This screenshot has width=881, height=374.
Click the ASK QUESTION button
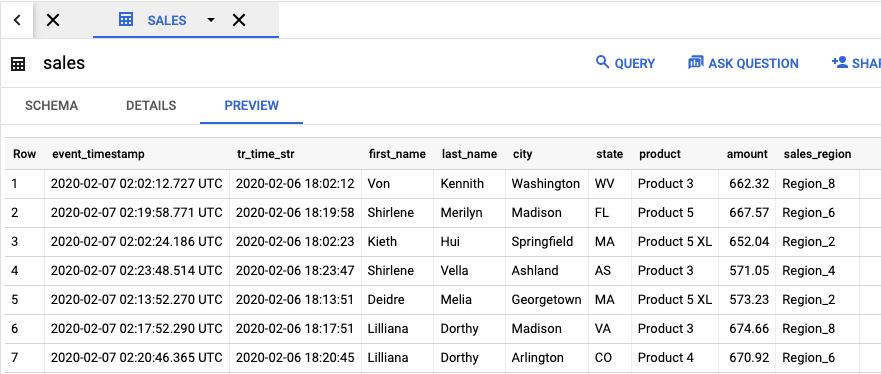743,63
